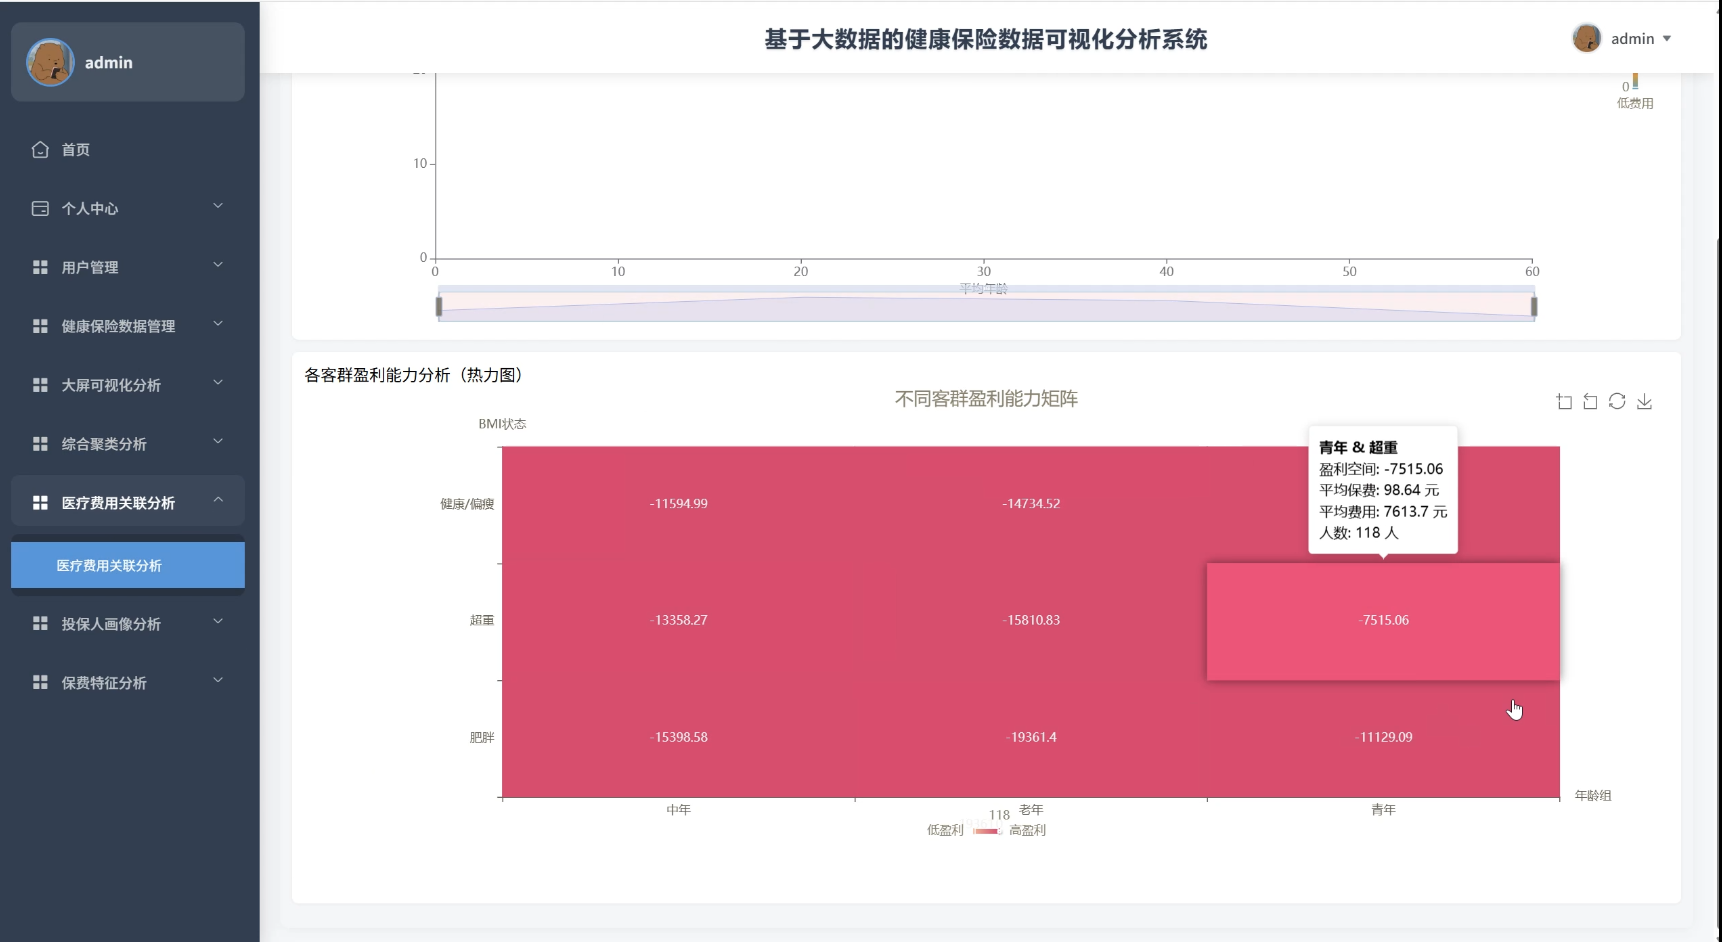Open the 首页 menu item
The image size is (1722, 942).
pyautogui.click(x=128, y=149)
